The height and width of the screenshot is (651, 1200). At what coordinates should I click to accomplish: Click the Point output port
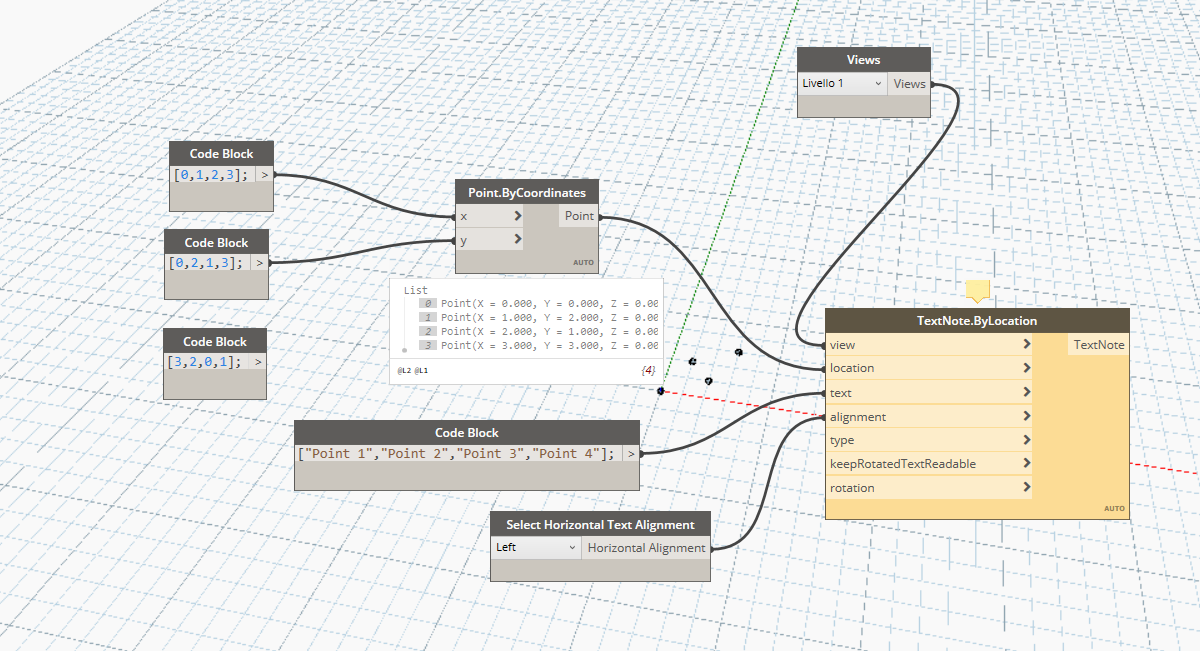click(x=578, y=216)
